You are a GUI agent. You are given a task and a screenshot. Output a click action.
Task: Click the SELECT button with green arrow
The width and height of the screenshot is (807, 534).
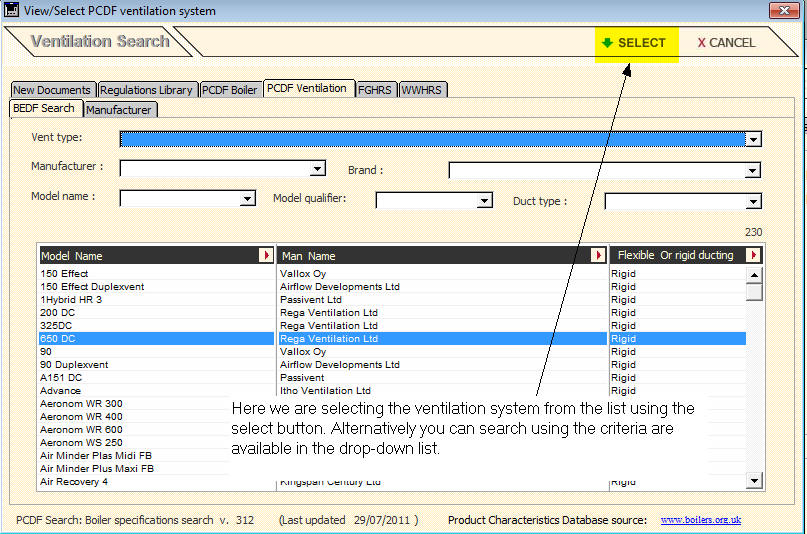[x=637, y=43]
